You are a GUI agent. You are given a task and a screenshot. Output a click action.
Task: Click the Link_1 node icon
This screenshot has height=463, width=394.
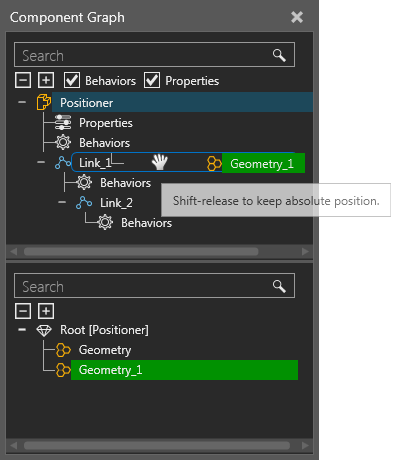63,163
